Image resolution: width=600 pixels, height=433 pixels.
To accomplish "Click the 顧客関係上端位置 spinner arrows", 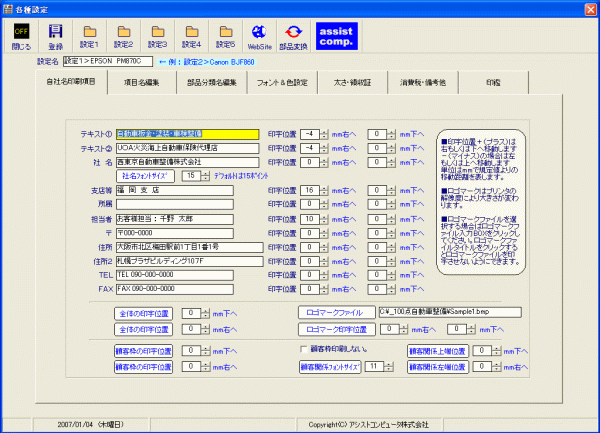I will 497,351.
